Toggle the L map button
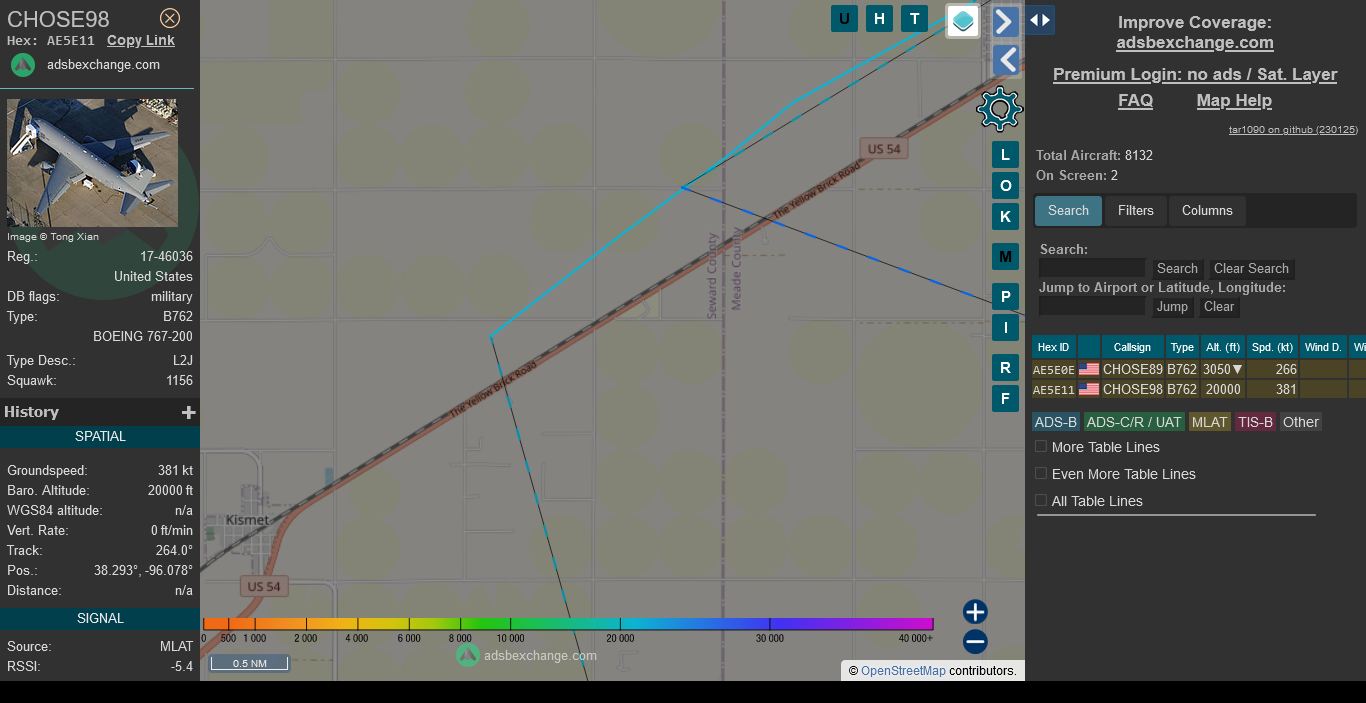This screenshot has height=703, width=1366. pos(1006,155)
